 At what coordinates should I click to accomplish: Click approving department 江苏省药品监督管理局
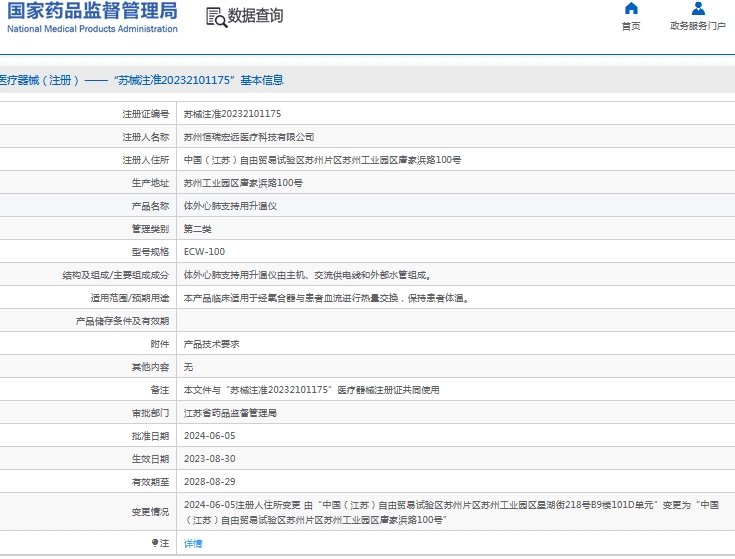click(230, 413)
